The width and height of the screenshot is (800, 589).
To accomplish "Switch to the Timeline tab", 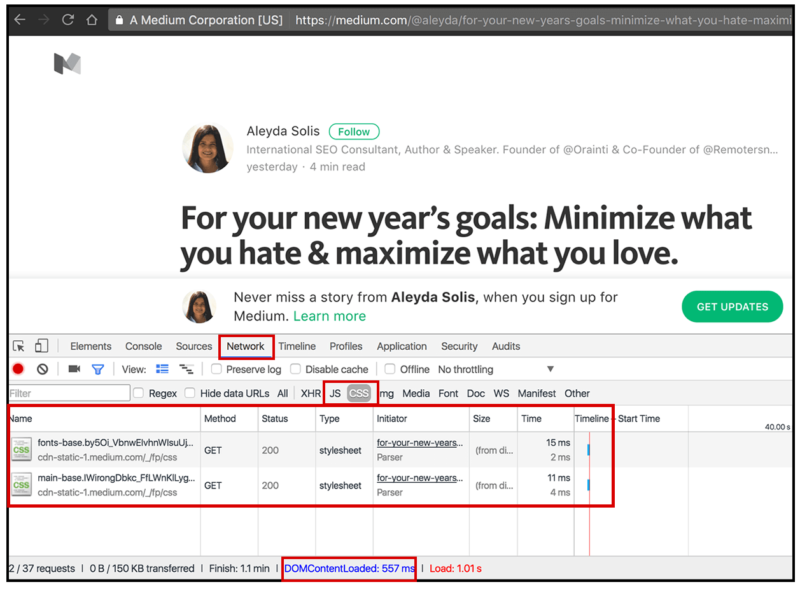I will tap(297, 346).
